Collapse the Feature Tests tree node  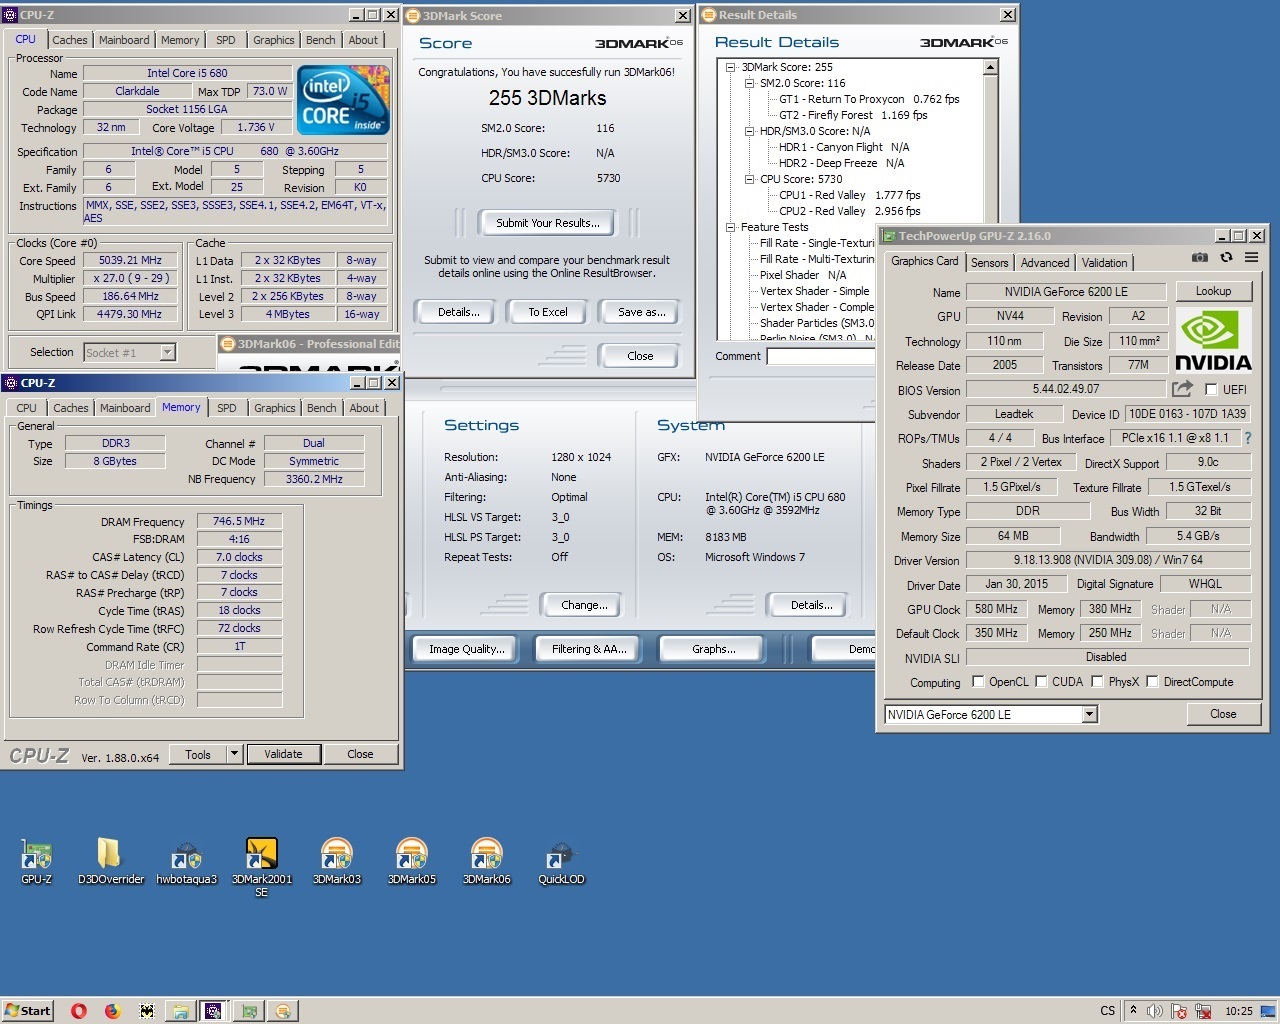[730, 227]
